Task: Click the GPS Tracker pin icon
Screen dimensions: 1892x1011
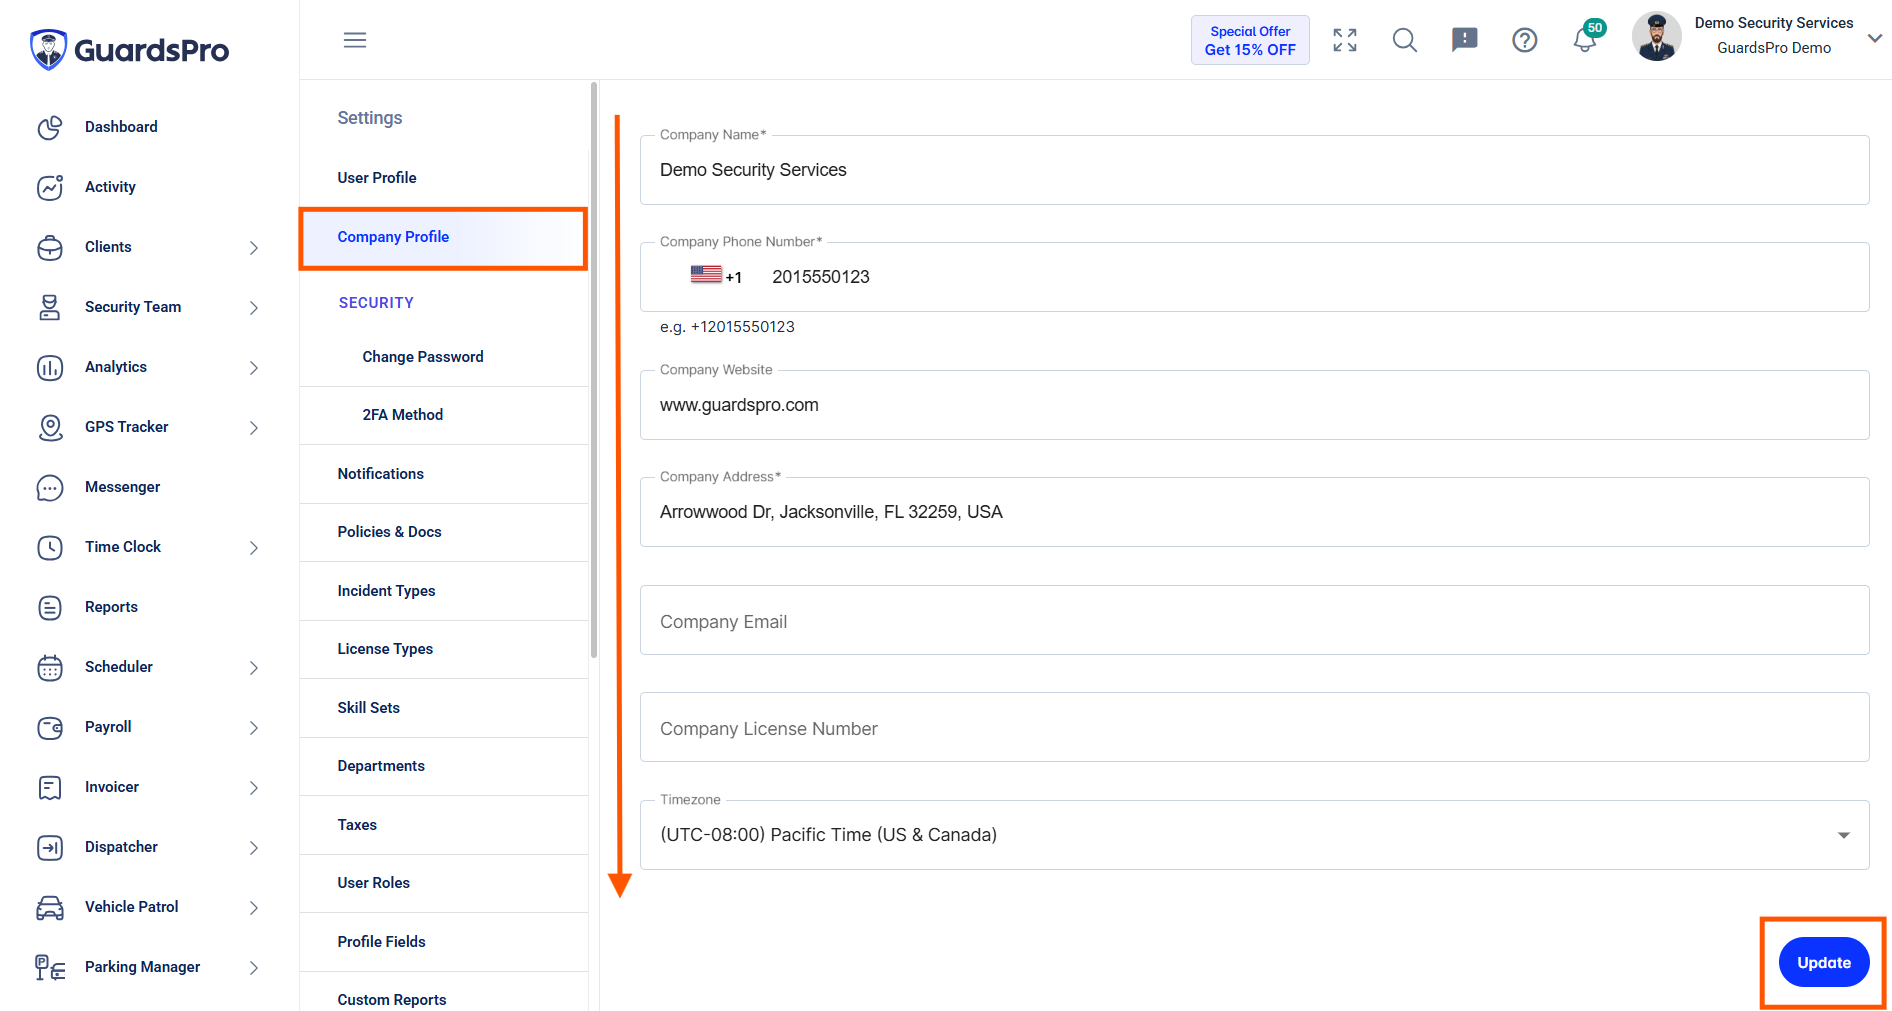Action: 50,428
